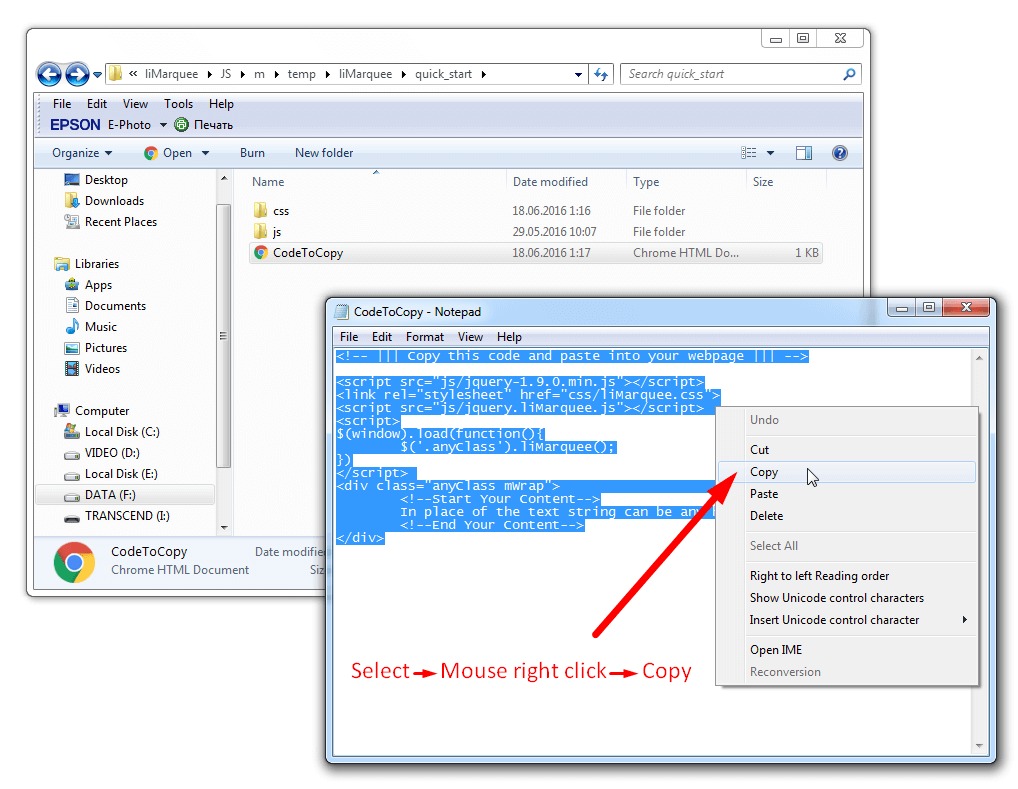Select VIDEO (D:) drive in navigation pane
Viewport: 1018px width, 789px height.
[x=112, y=453]
